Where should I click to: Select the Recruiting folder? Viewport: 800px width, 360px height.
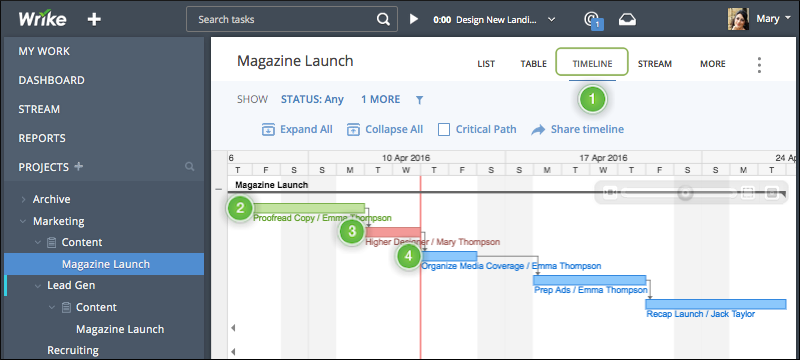tap(73, 350)
